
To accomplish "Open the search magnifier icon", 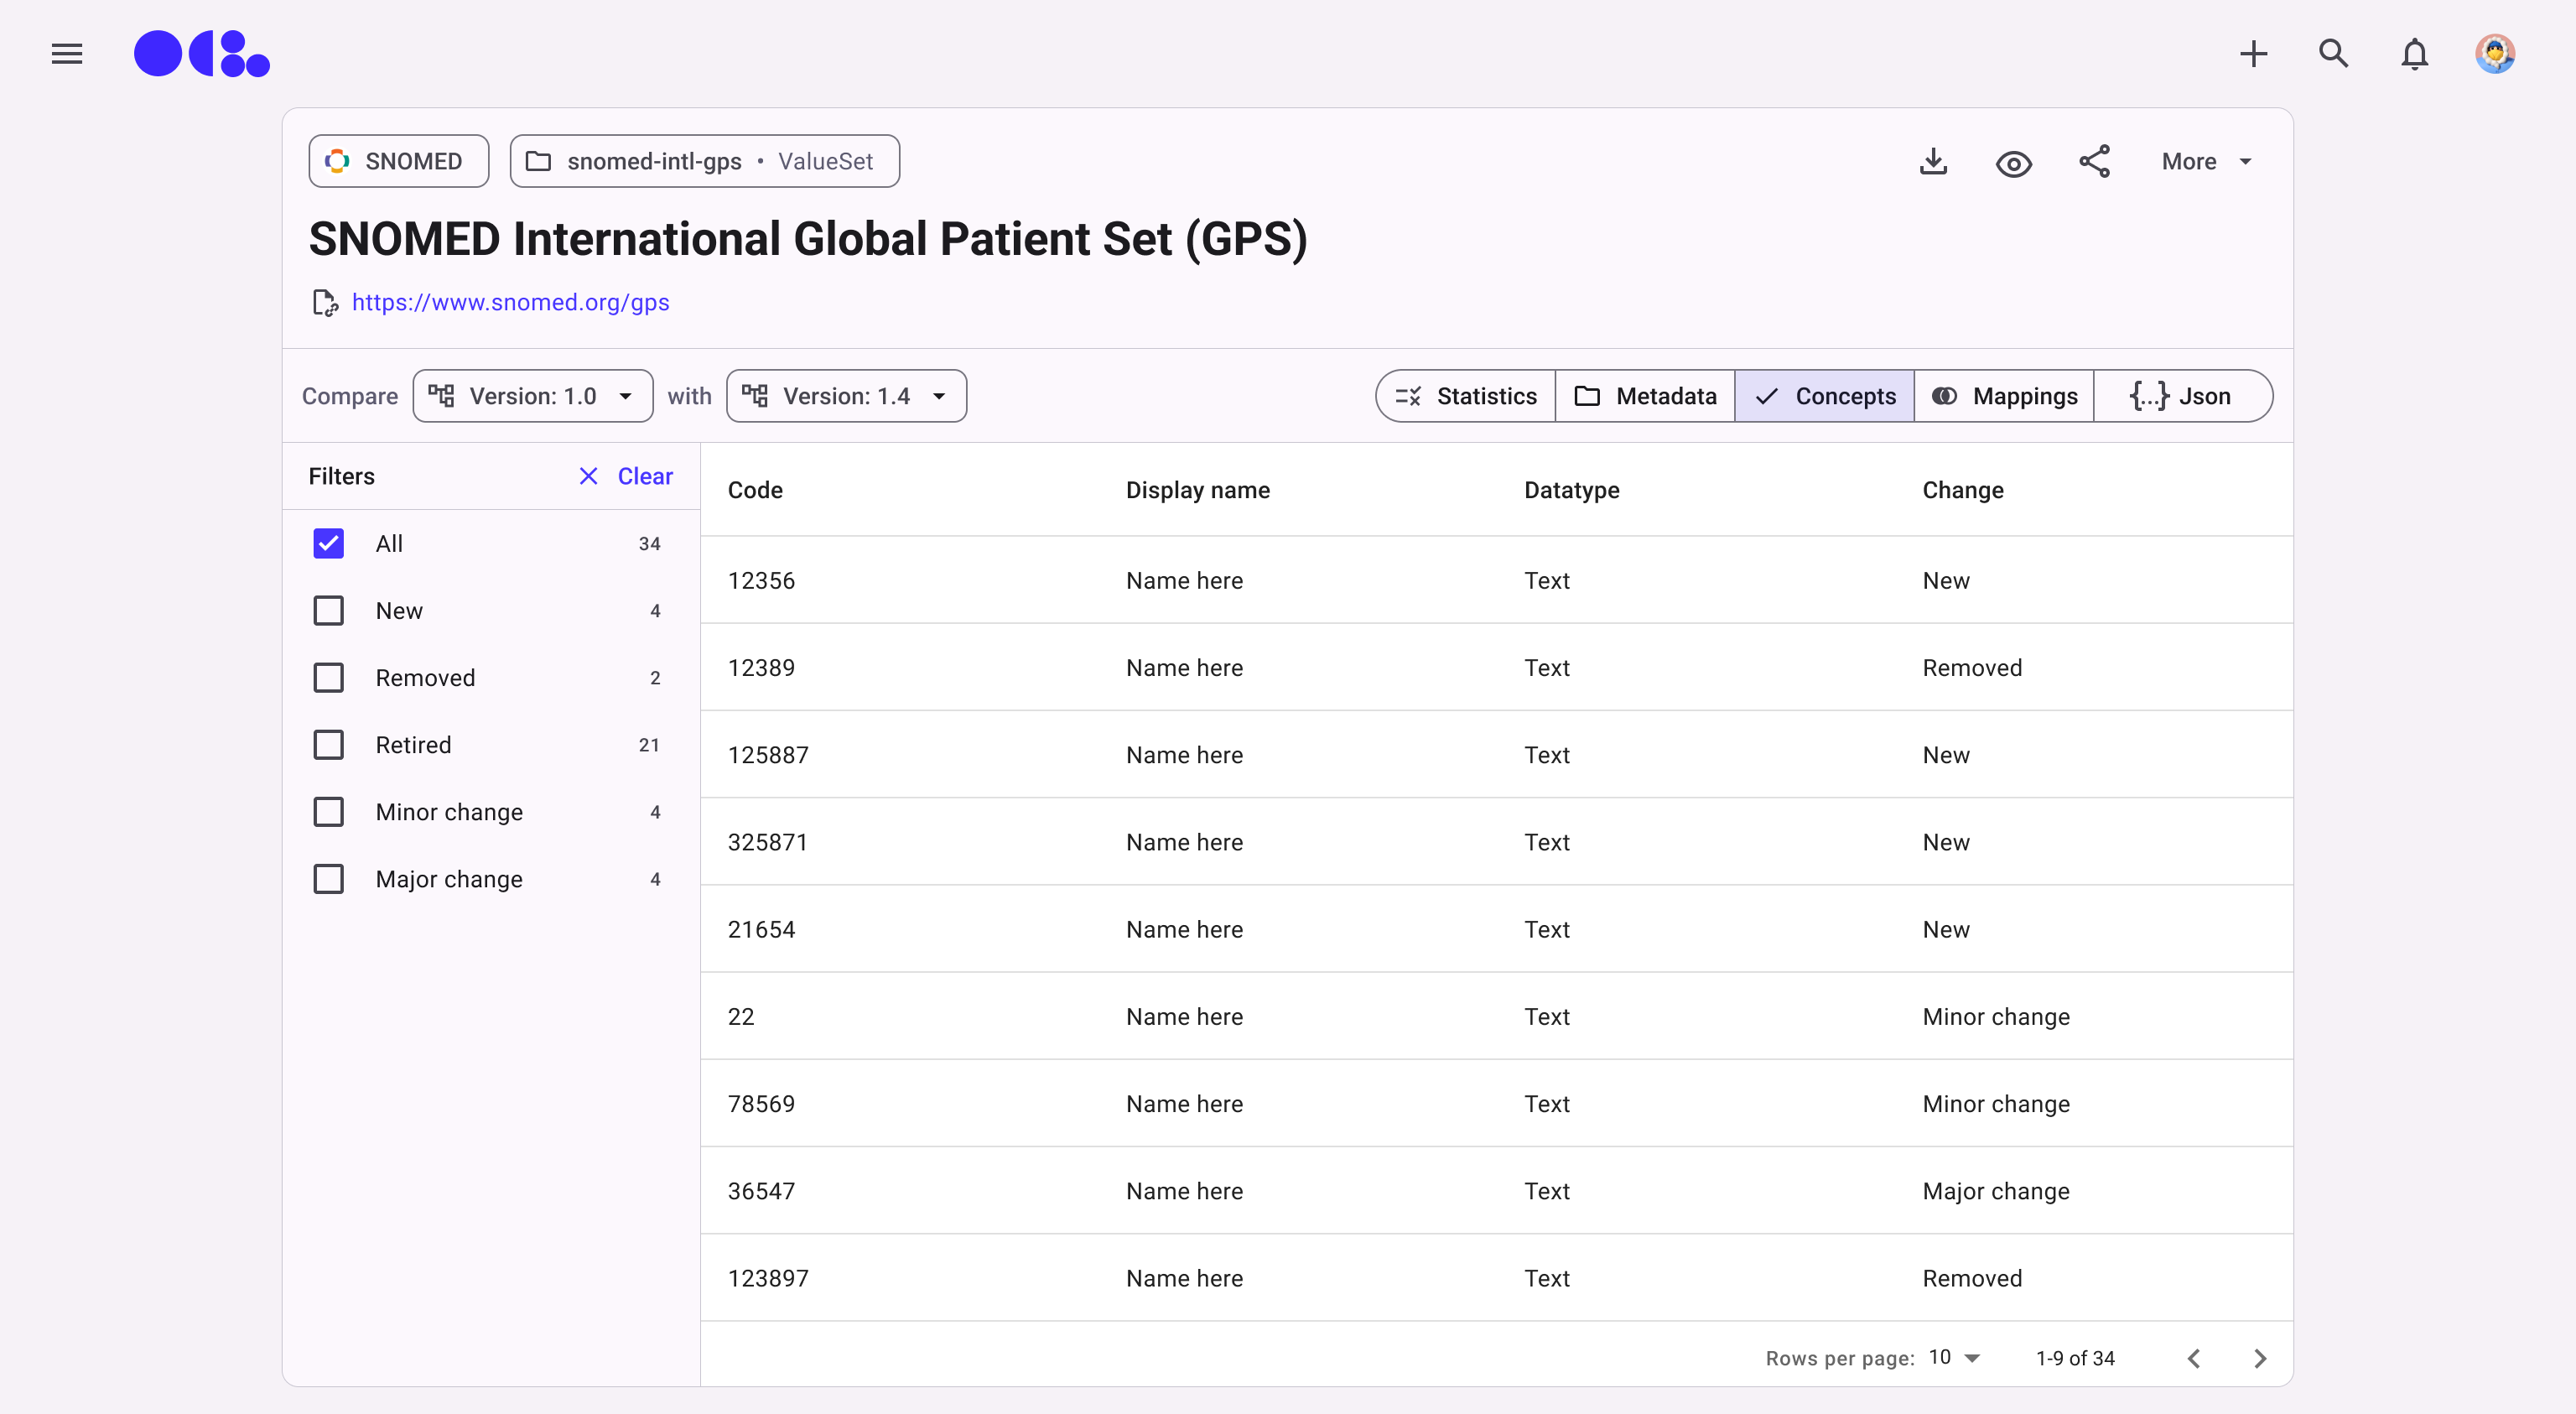I will pos(2333,54).
